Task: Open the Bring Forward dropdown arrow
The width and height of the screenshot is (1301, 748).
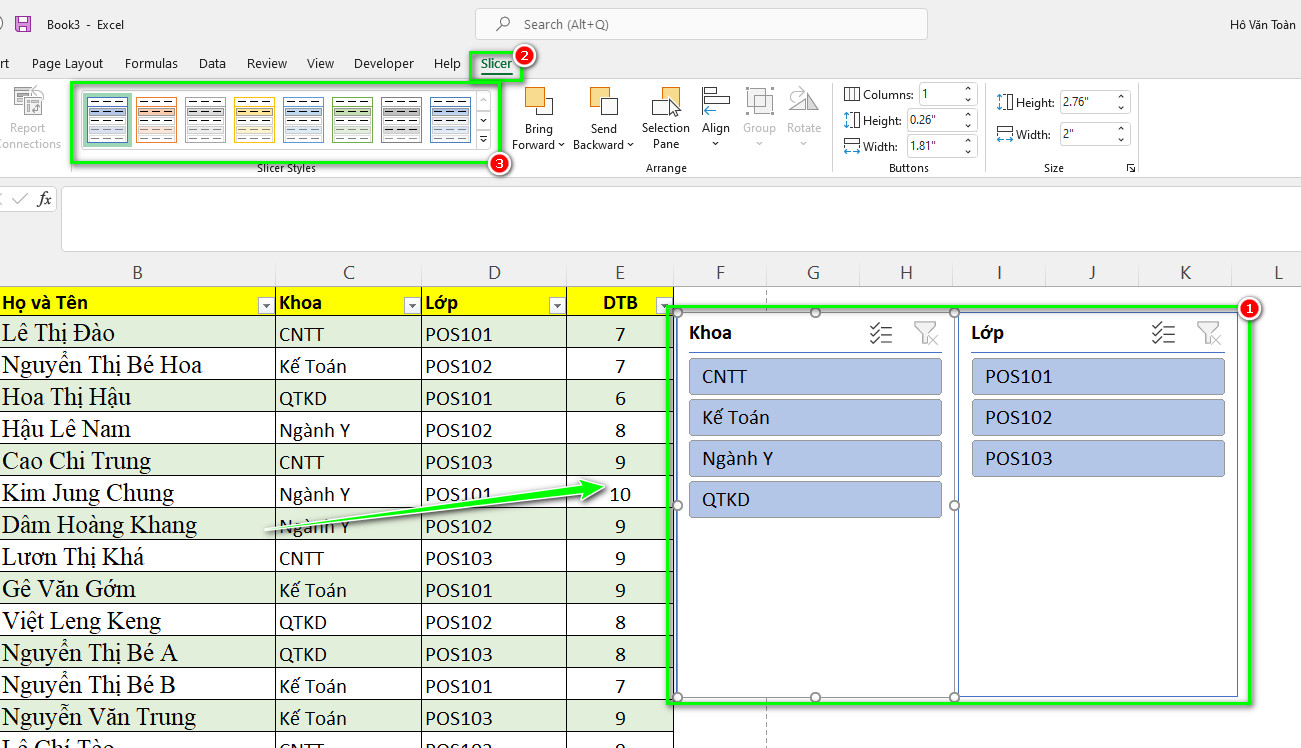Action: coord(561,145)
